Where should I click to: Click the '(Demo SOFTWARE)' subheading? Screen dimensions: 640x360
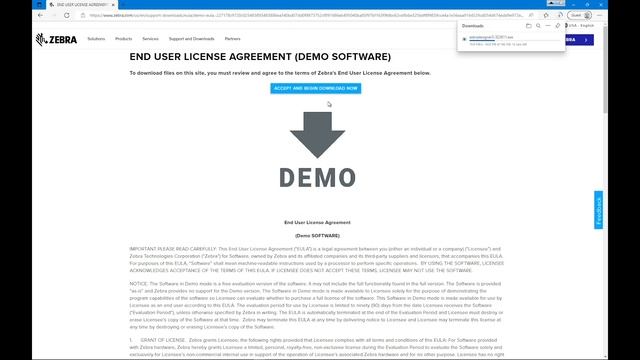(x=317, y=236)
